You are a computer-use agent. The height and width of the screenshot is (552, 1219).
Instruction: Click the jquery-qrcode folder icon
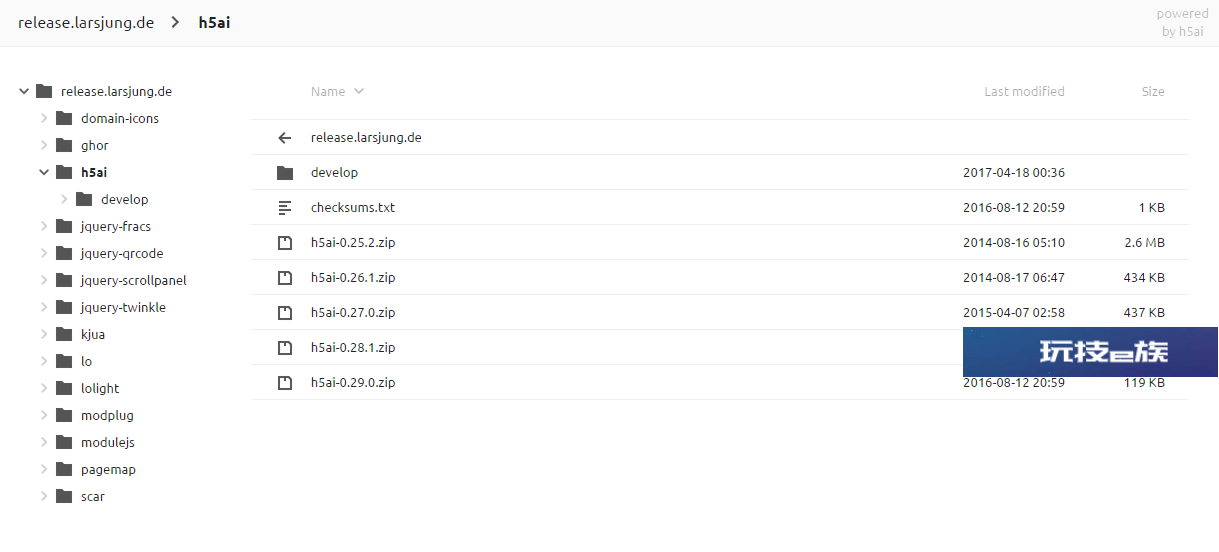64,253
